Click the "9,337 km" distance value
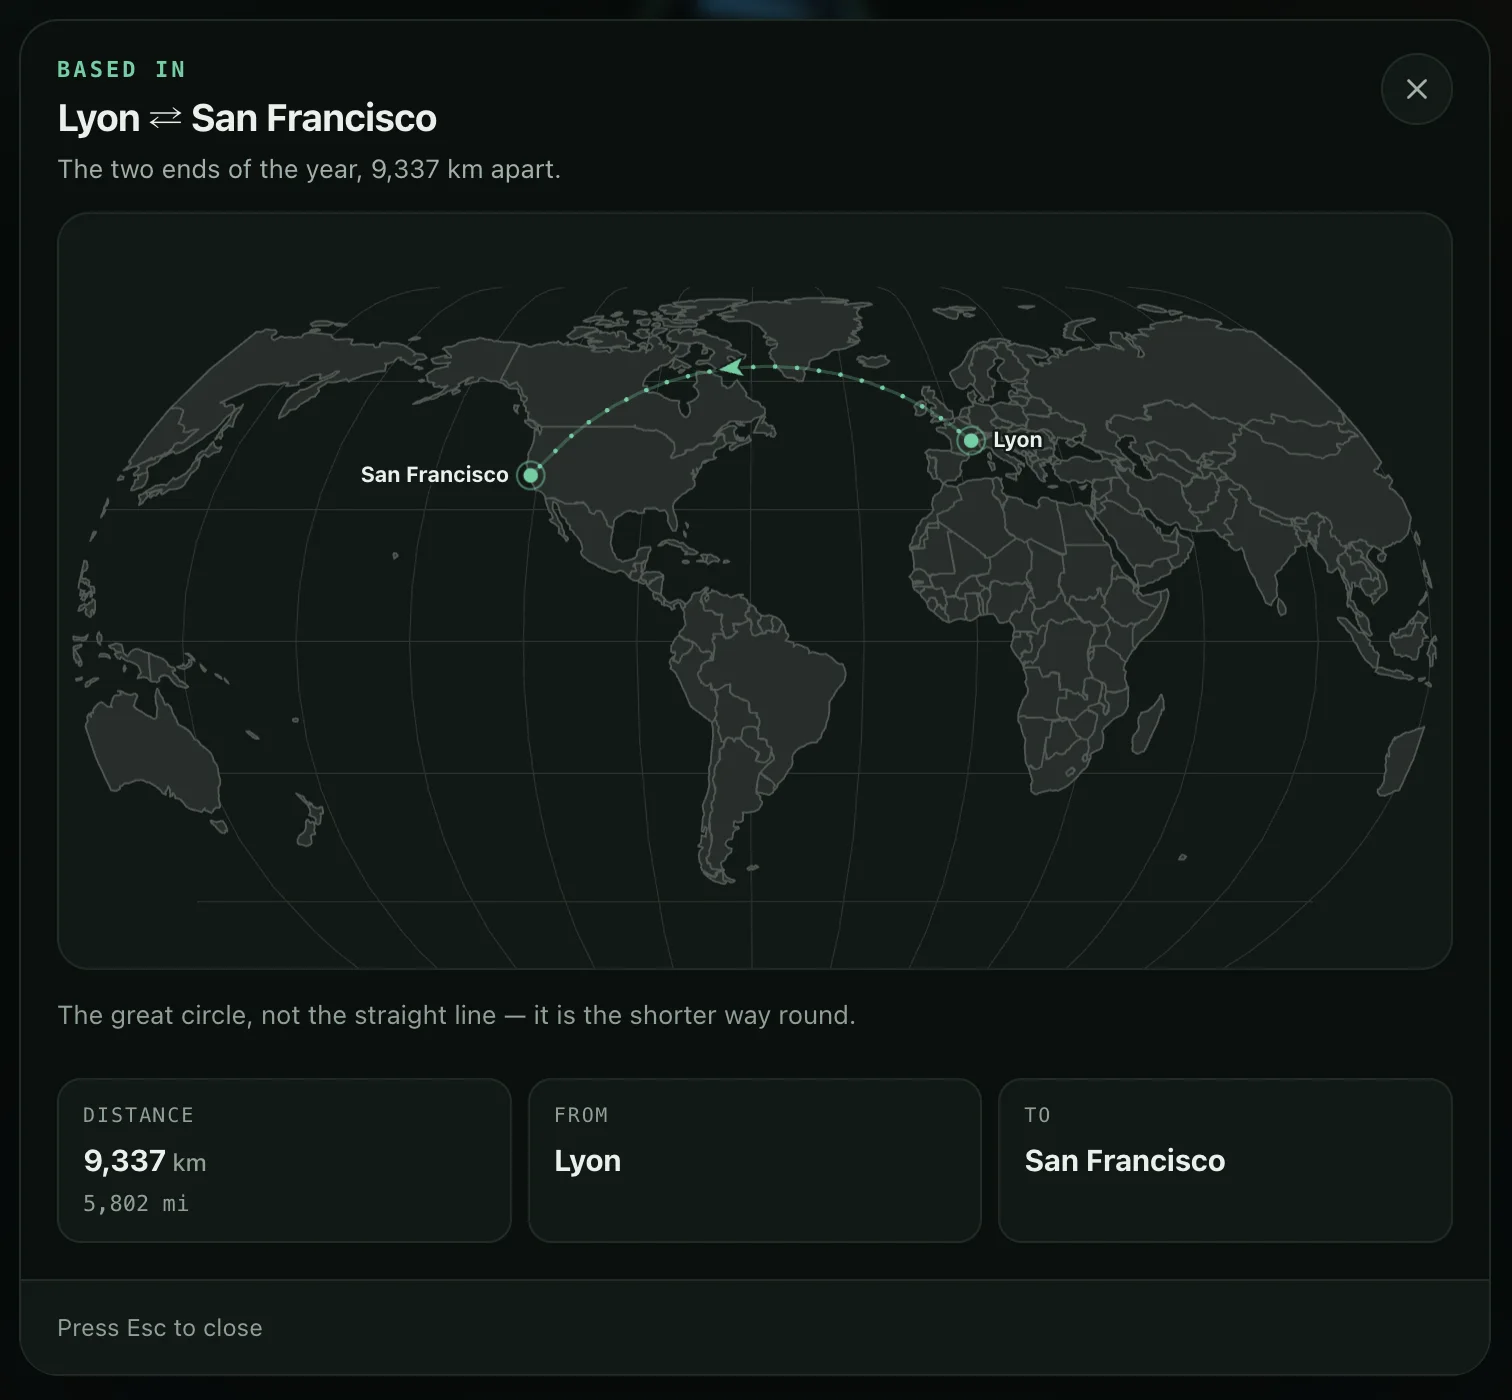The height and width of the screenshot is (1400, 1512). (x=145, y=1161)
